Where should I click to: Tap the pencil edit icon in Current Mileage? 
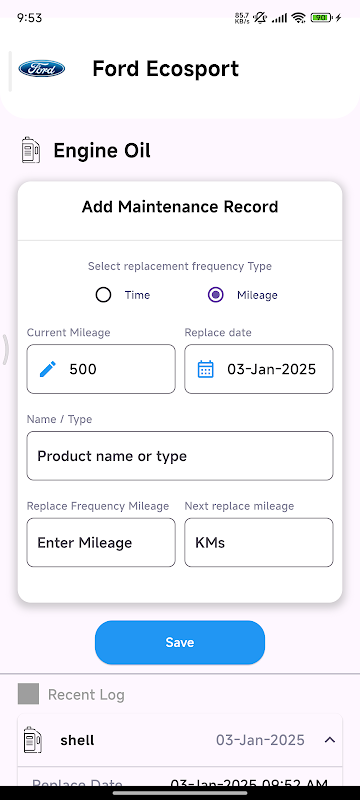[48, 369]
